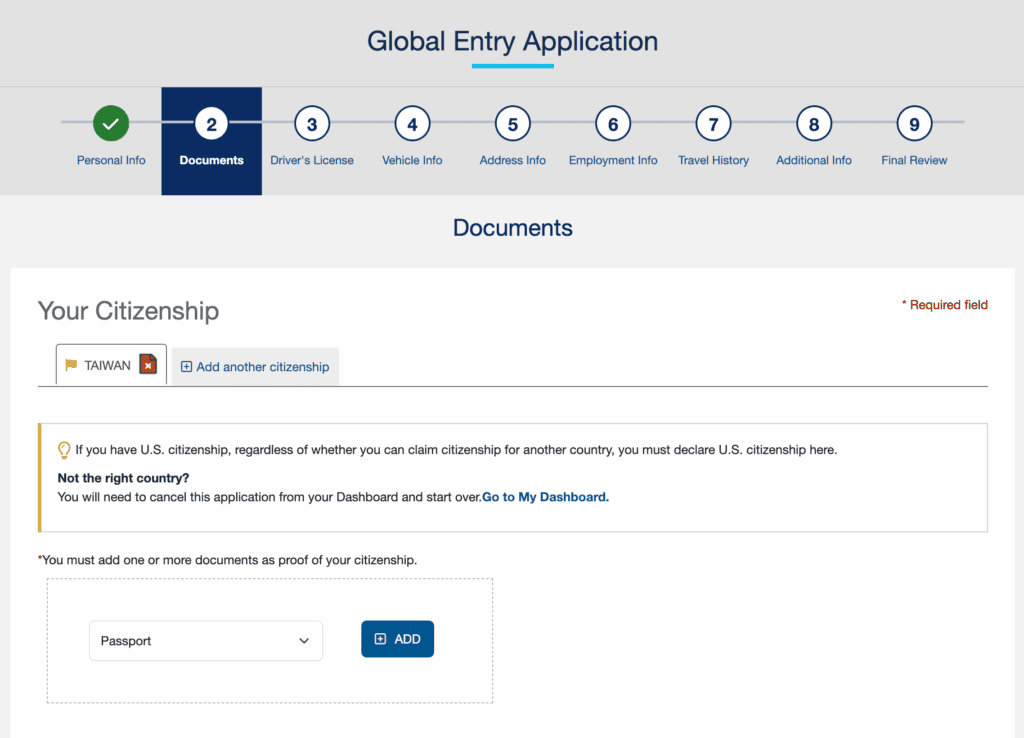Select the Additional Info step
Screen dimensions: 1024x738
[x=813, y=123]
